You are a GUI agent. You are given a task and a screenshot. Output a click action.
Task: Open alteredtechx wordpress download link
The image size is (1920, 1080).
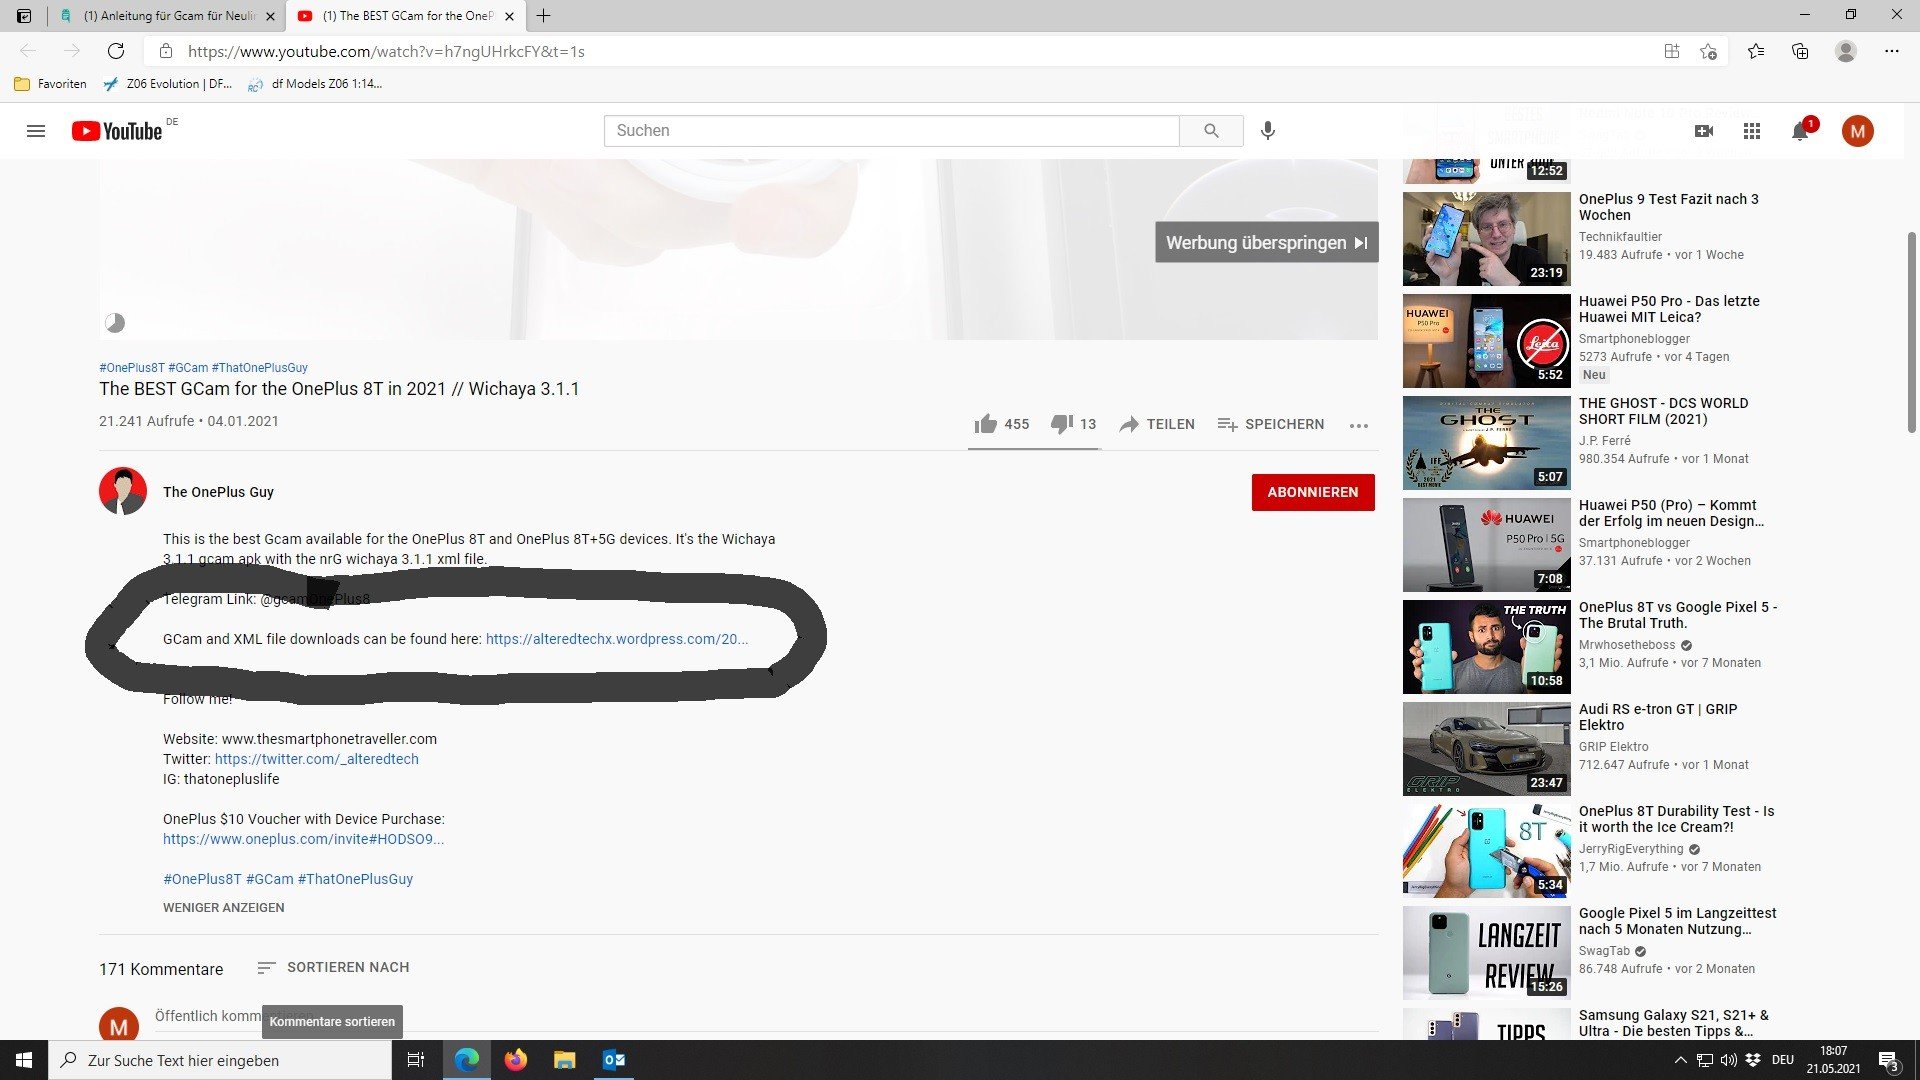pyautogui.click(x=617, y=639)
